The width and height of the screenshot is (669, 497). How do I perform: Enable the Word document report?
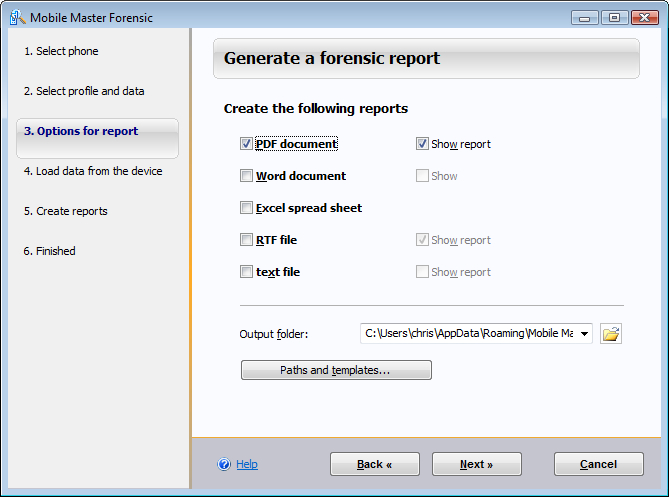246,176
